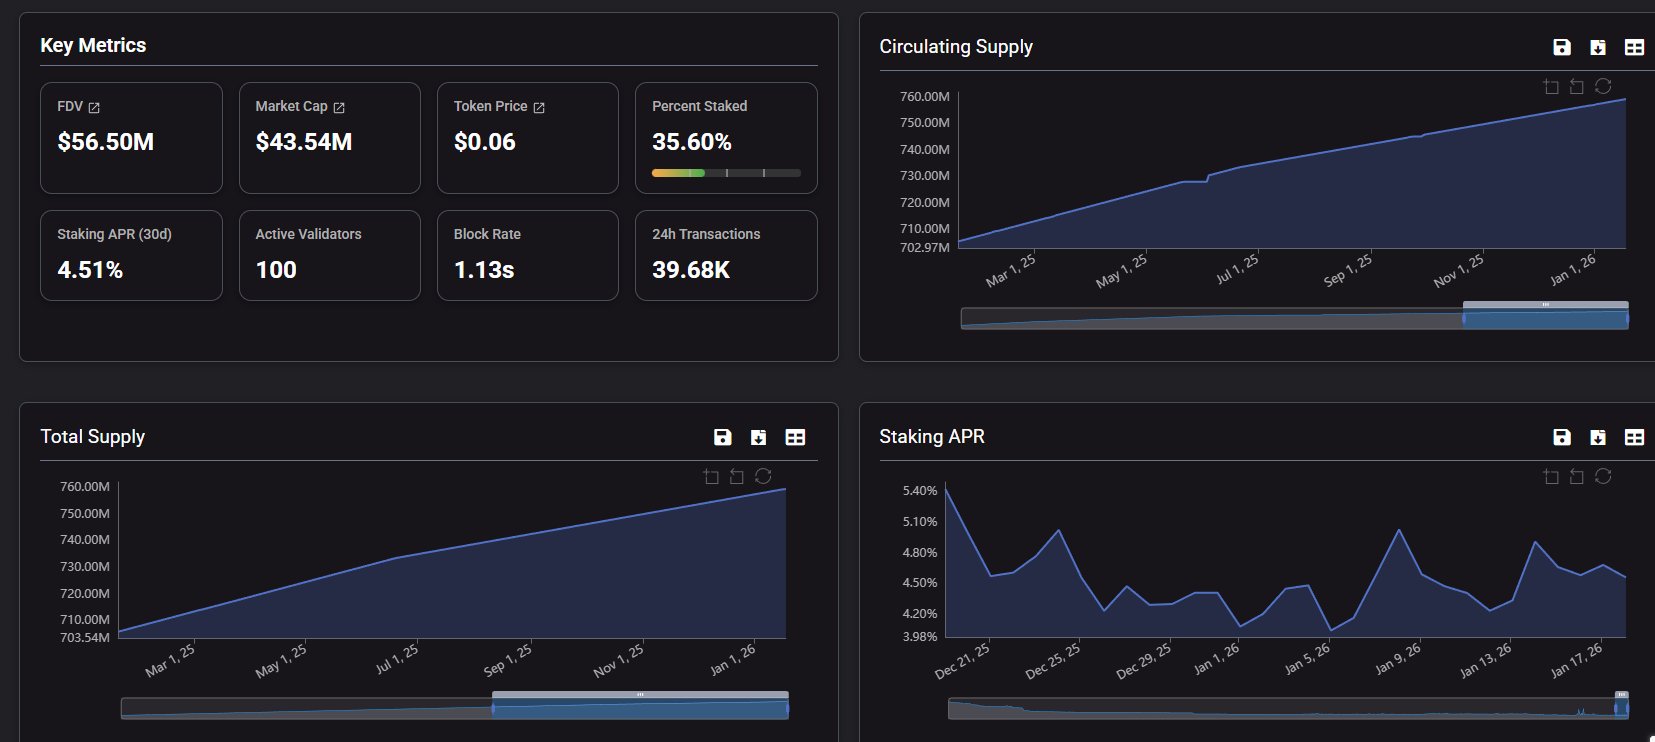Image resolution: width=1655 pixels, height=742 pixels.
Task: Download the Total Supply chart data
Action: (x=759, y=437)
